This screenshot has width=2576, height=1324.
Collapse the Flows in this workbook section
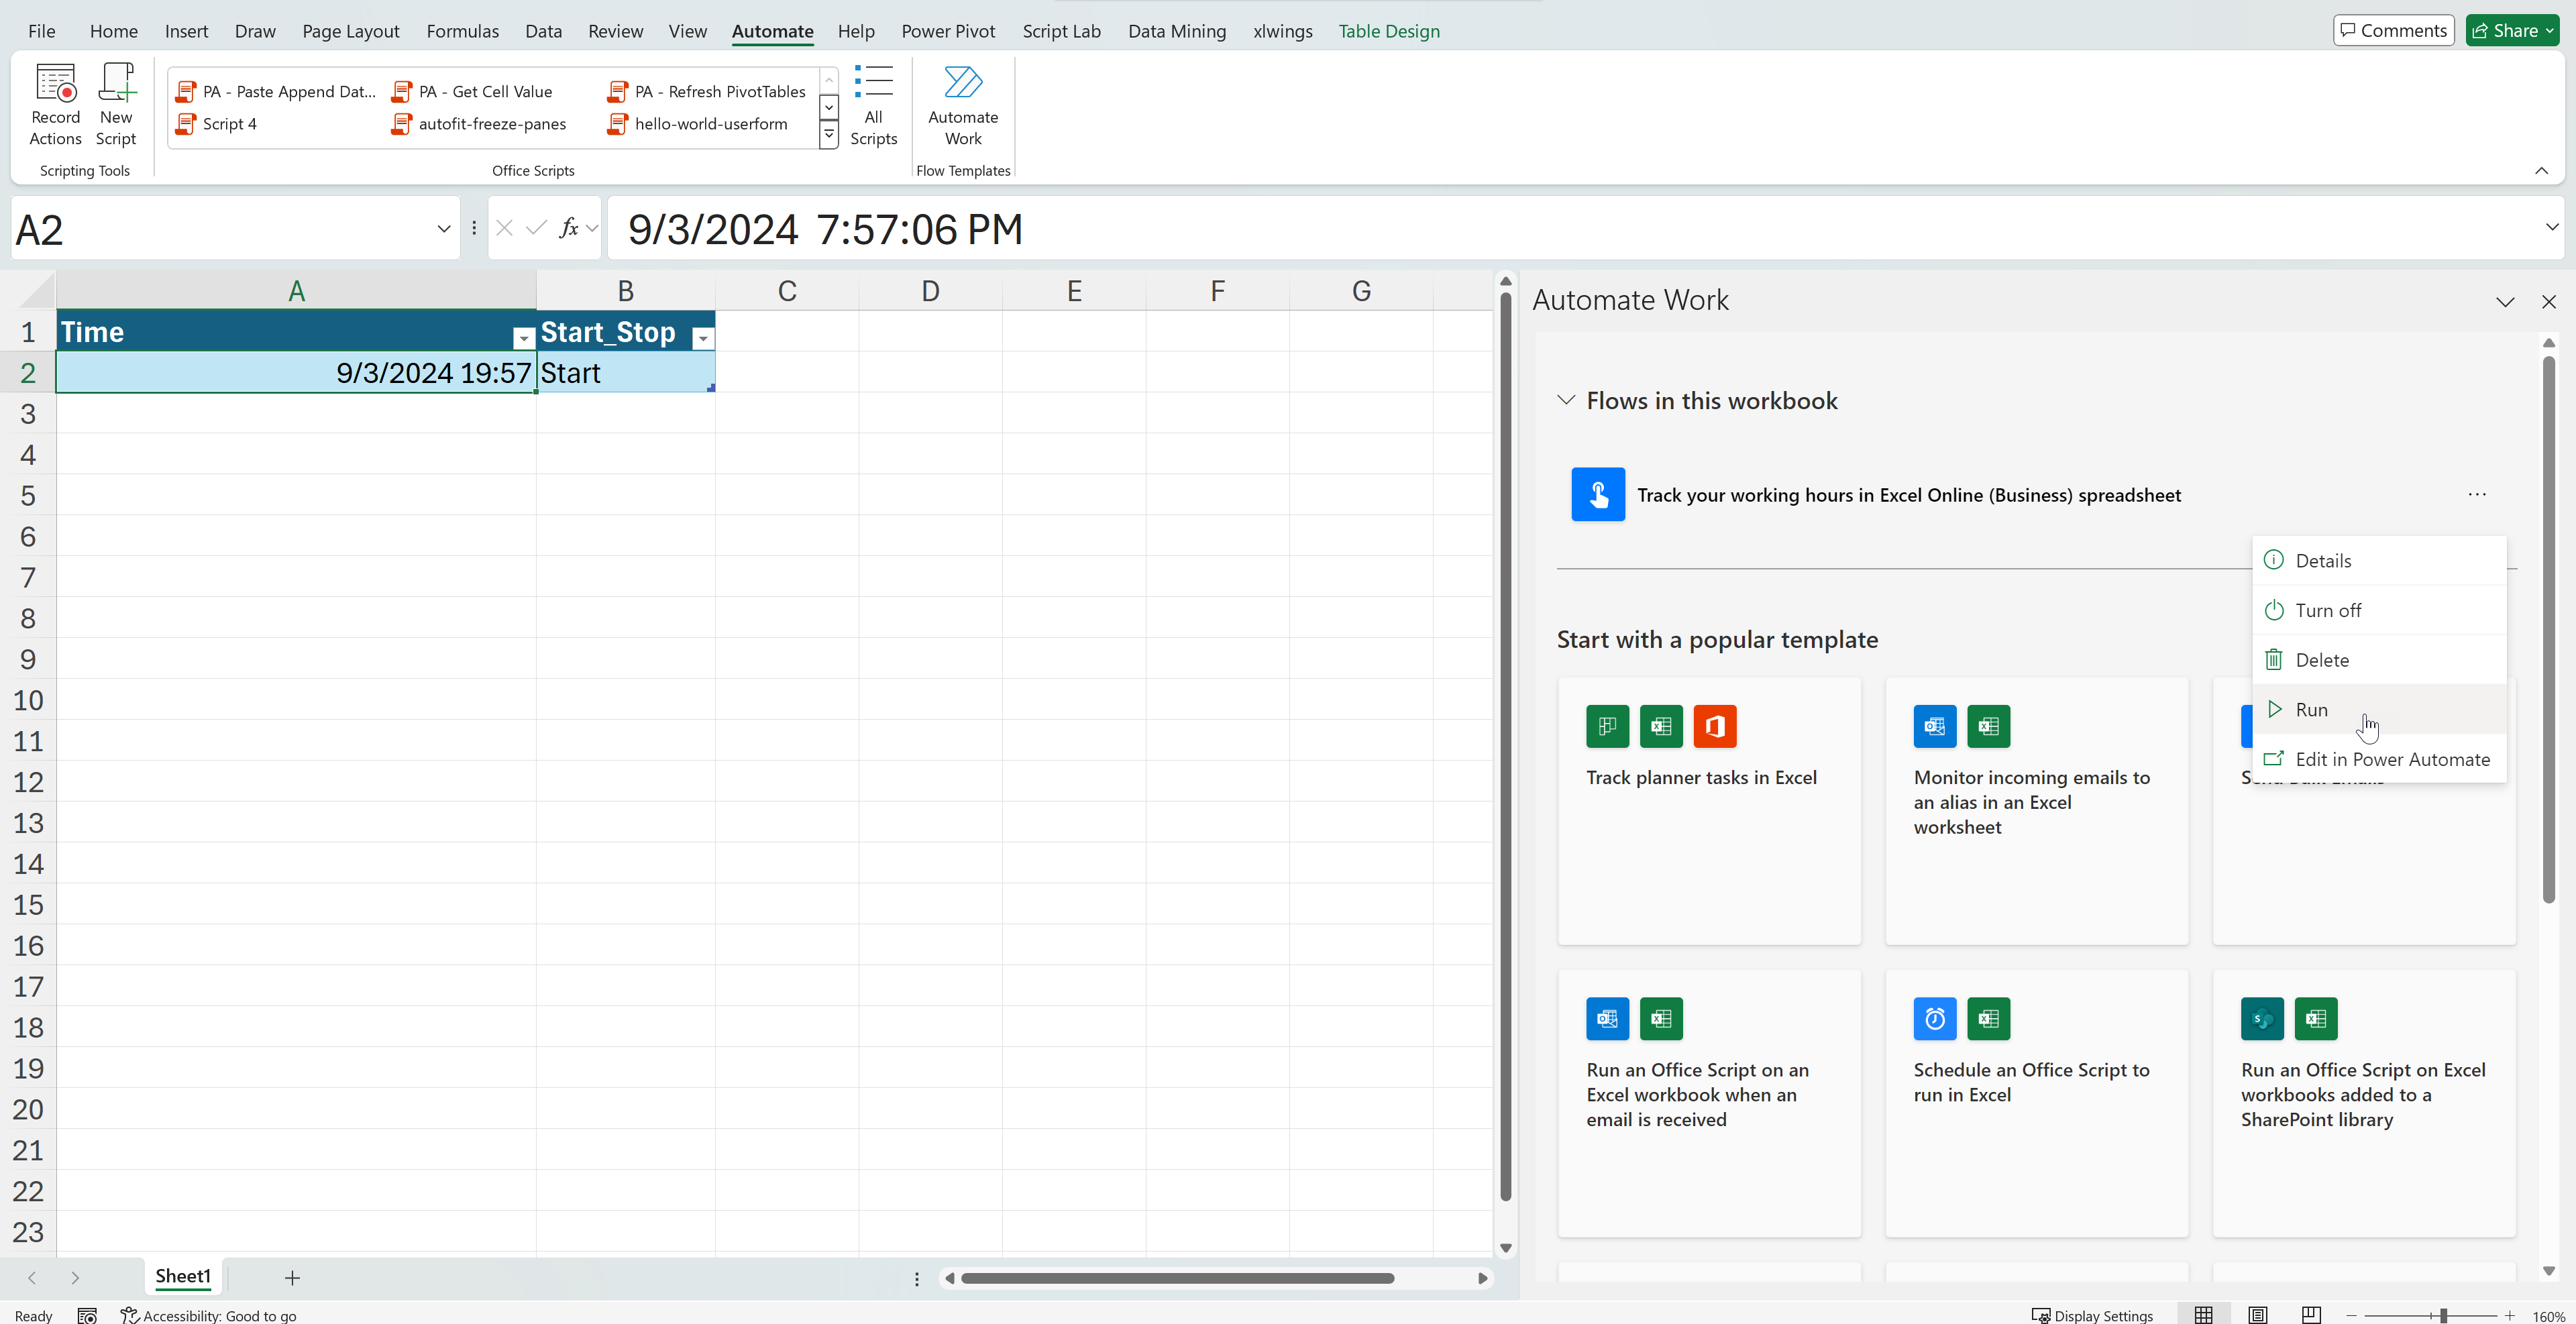1565,400
